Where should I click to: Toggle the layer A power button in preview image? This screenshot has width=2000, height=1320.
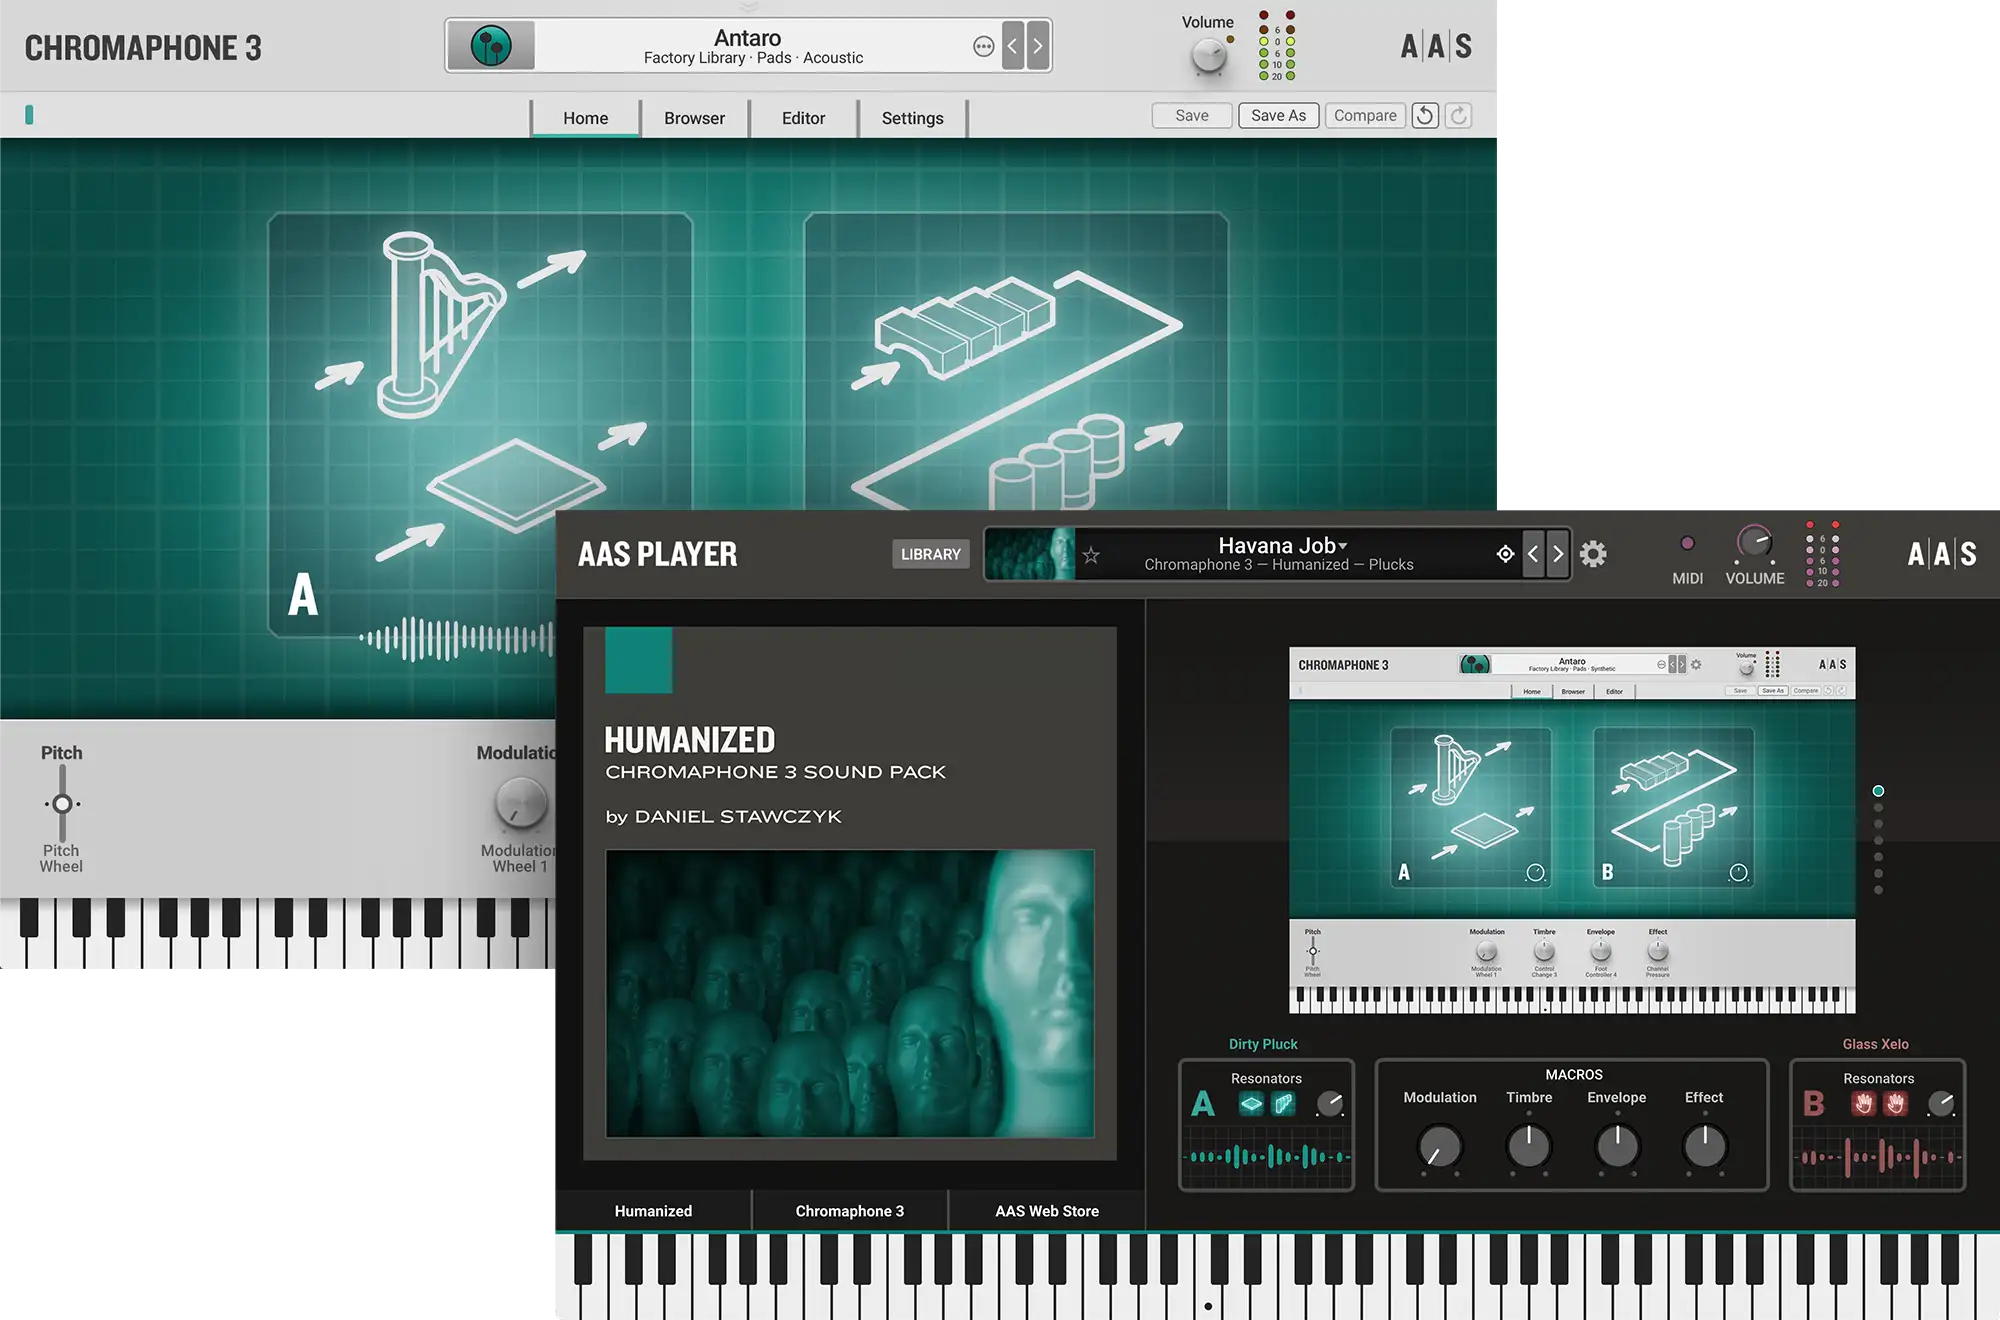point(1535,872)
